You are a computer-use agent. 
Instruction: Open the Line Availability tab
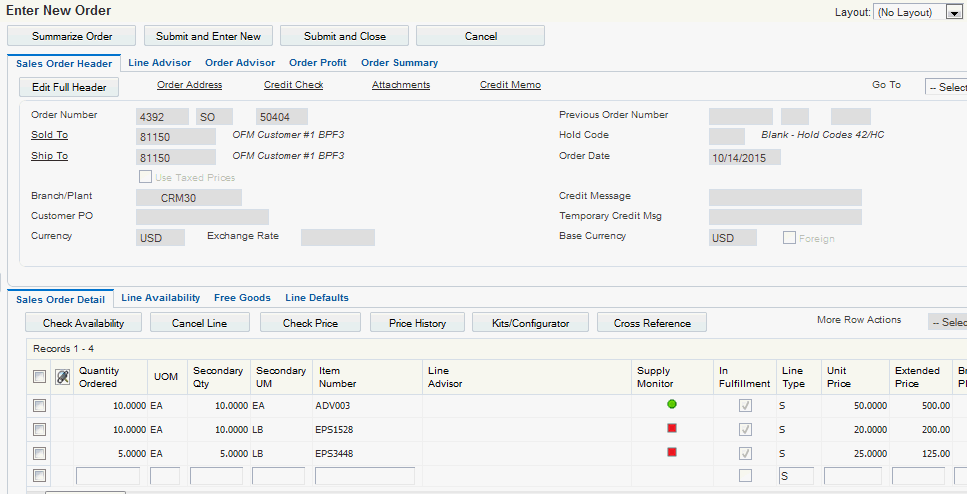pos(161,298)
